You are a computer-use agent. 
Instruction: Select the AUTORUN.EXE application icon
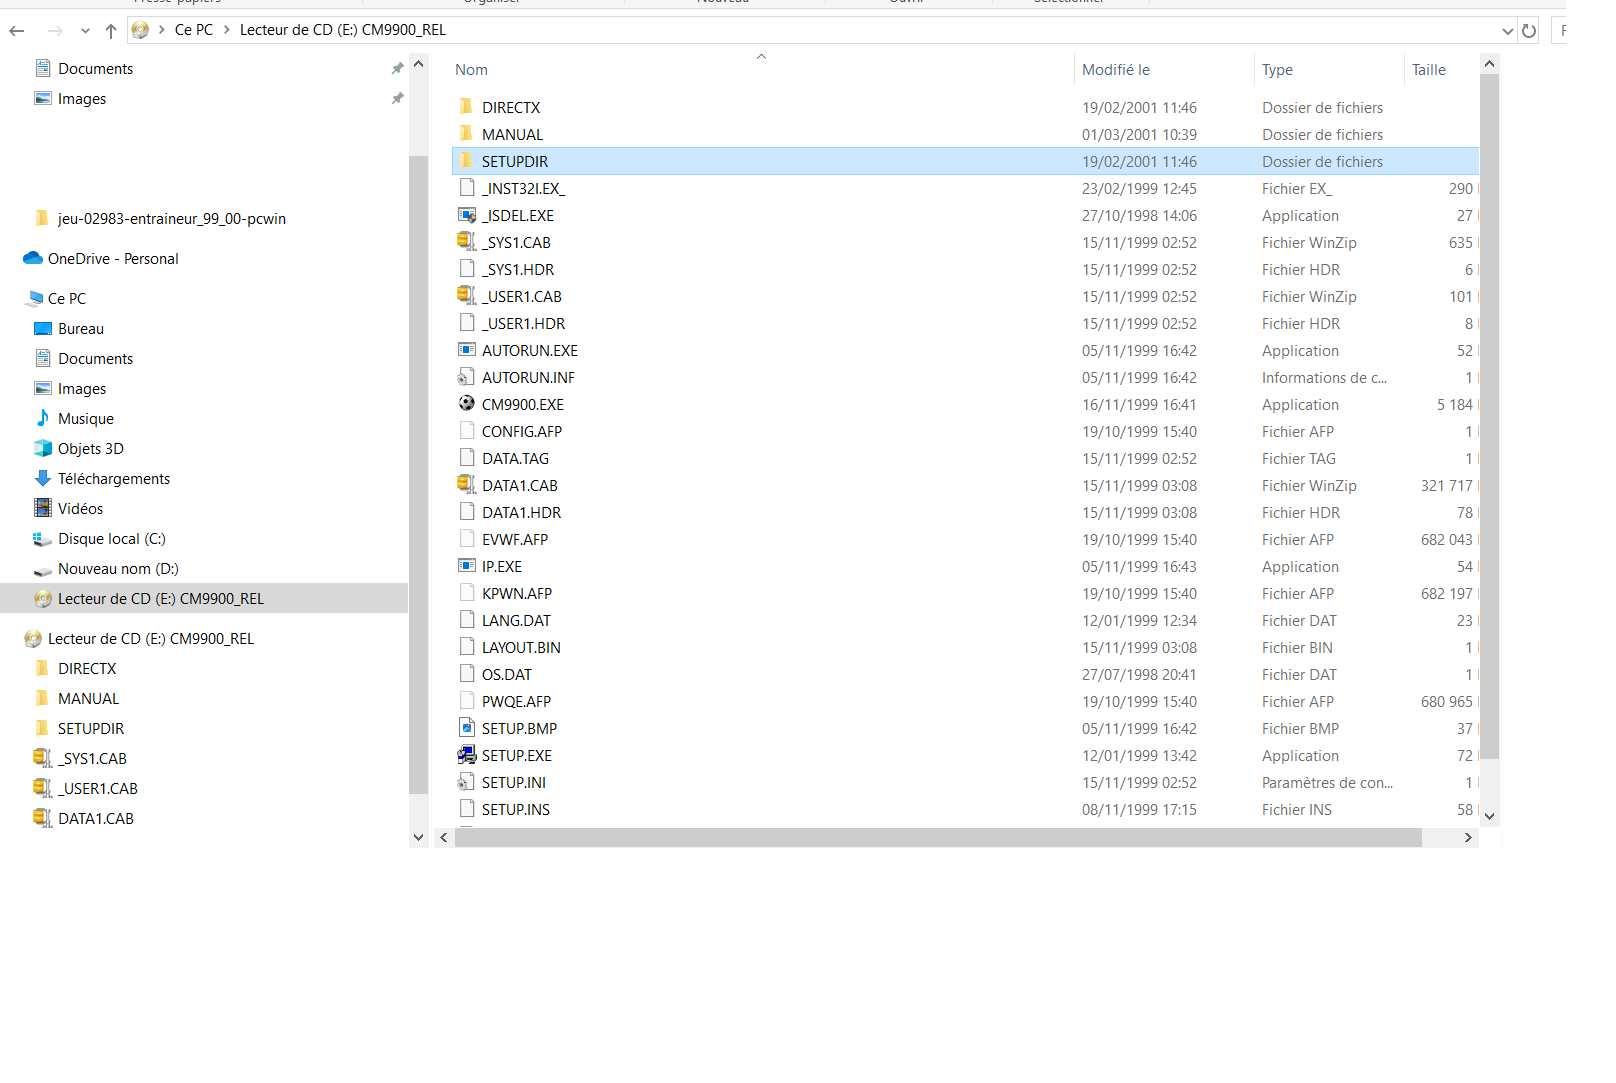click(466, 350)
